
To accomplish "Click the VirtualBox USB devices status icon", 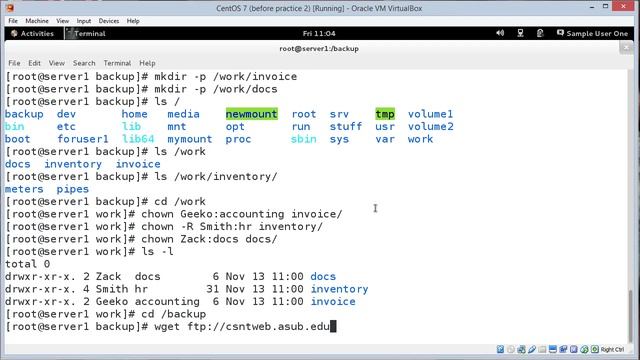I will click(532, 349).
